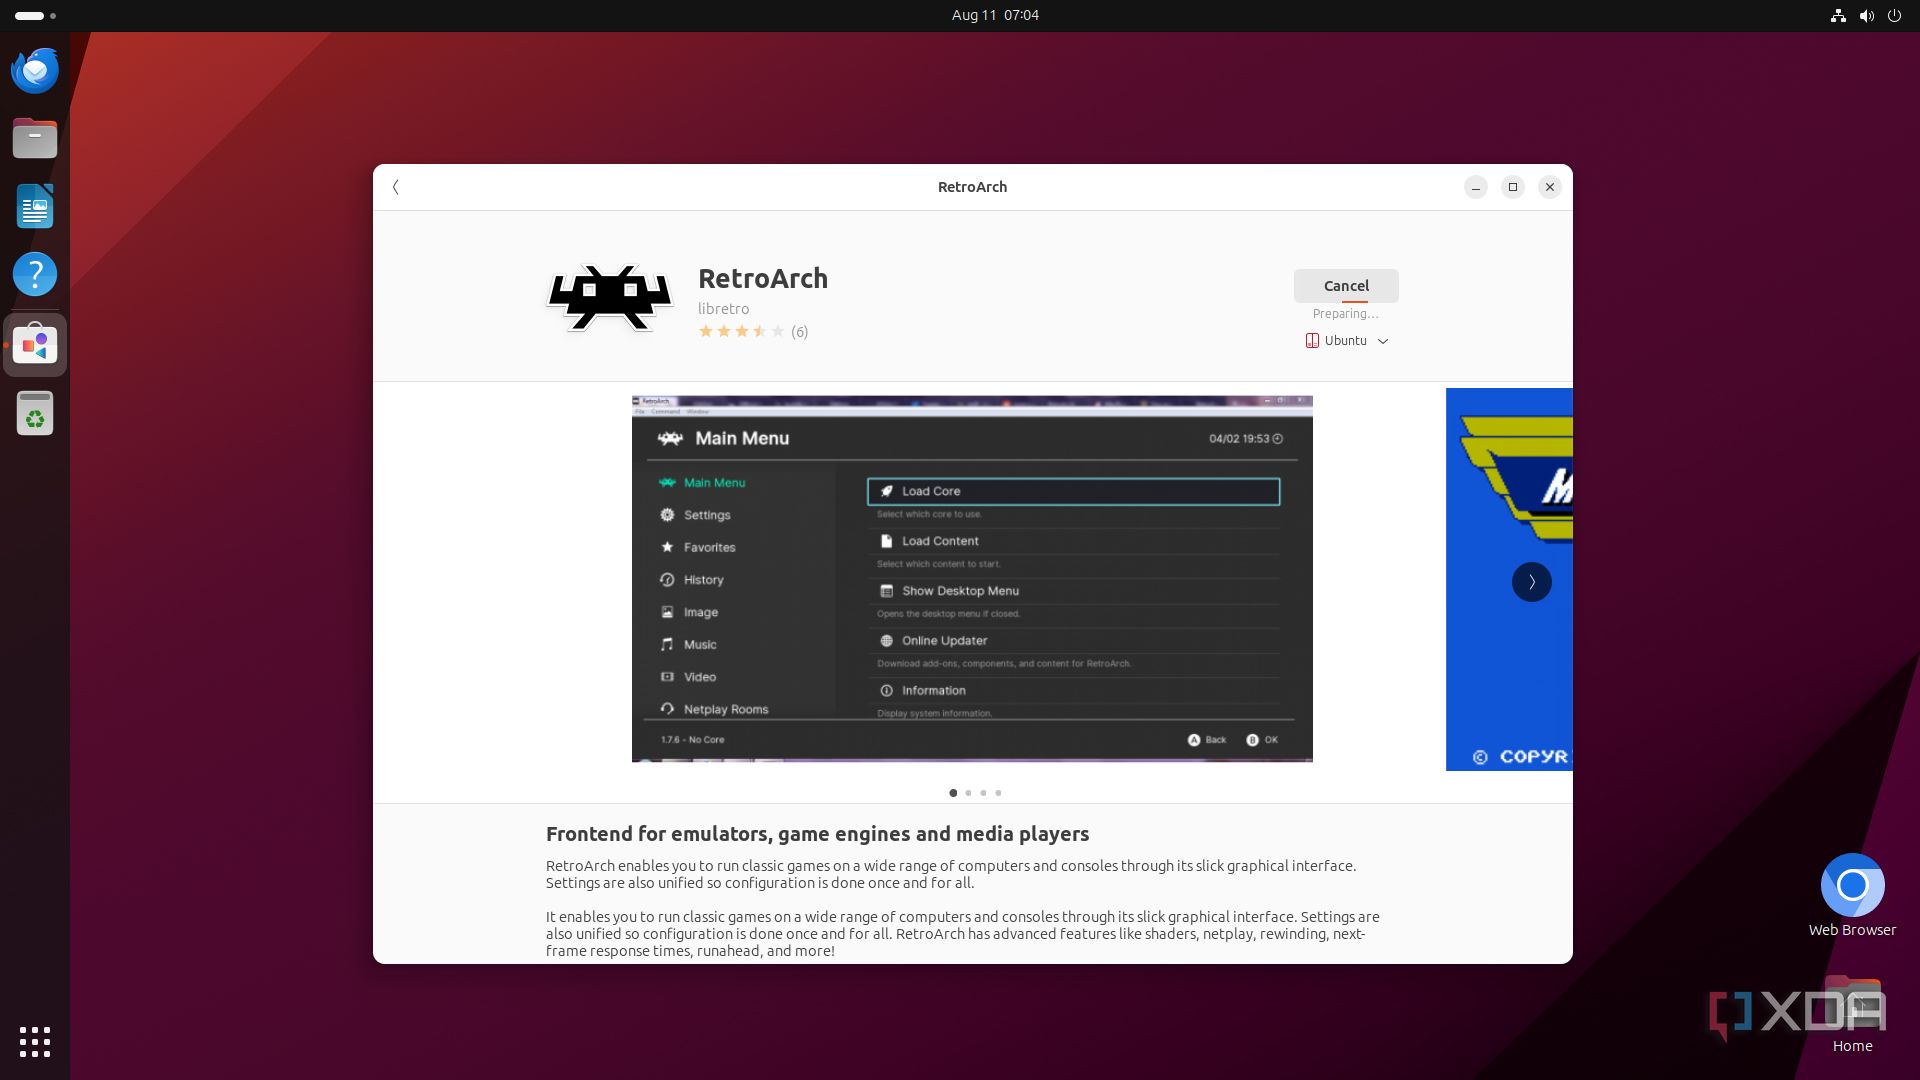Open the Ubuntu channel dropdown

(x=1346, y=340)
